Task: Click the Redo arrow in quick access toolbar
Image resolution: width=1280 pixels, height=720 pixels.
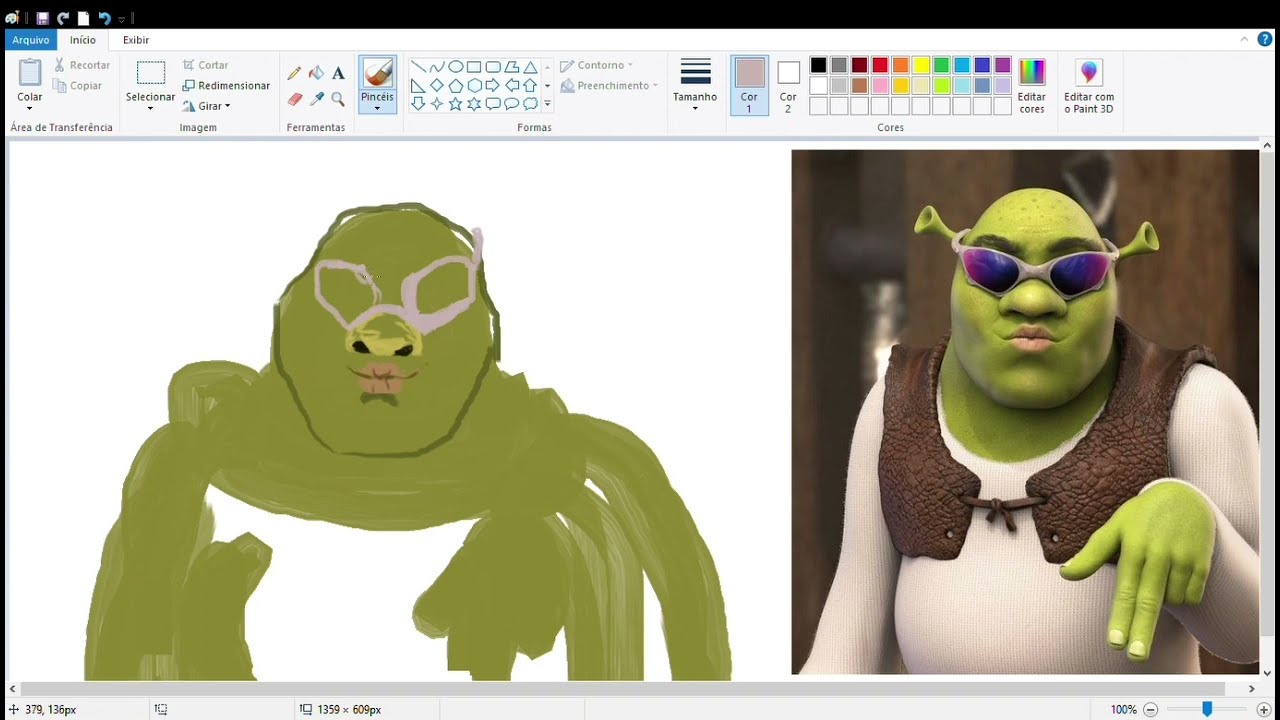Action: tap(63, 18)
